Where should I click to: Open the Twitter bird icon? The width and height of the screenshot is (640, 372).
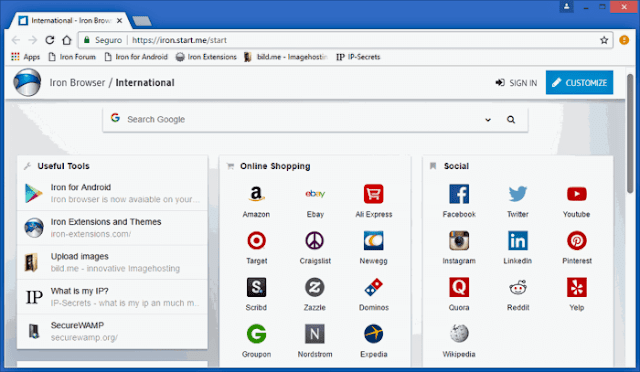pos(518,194)
